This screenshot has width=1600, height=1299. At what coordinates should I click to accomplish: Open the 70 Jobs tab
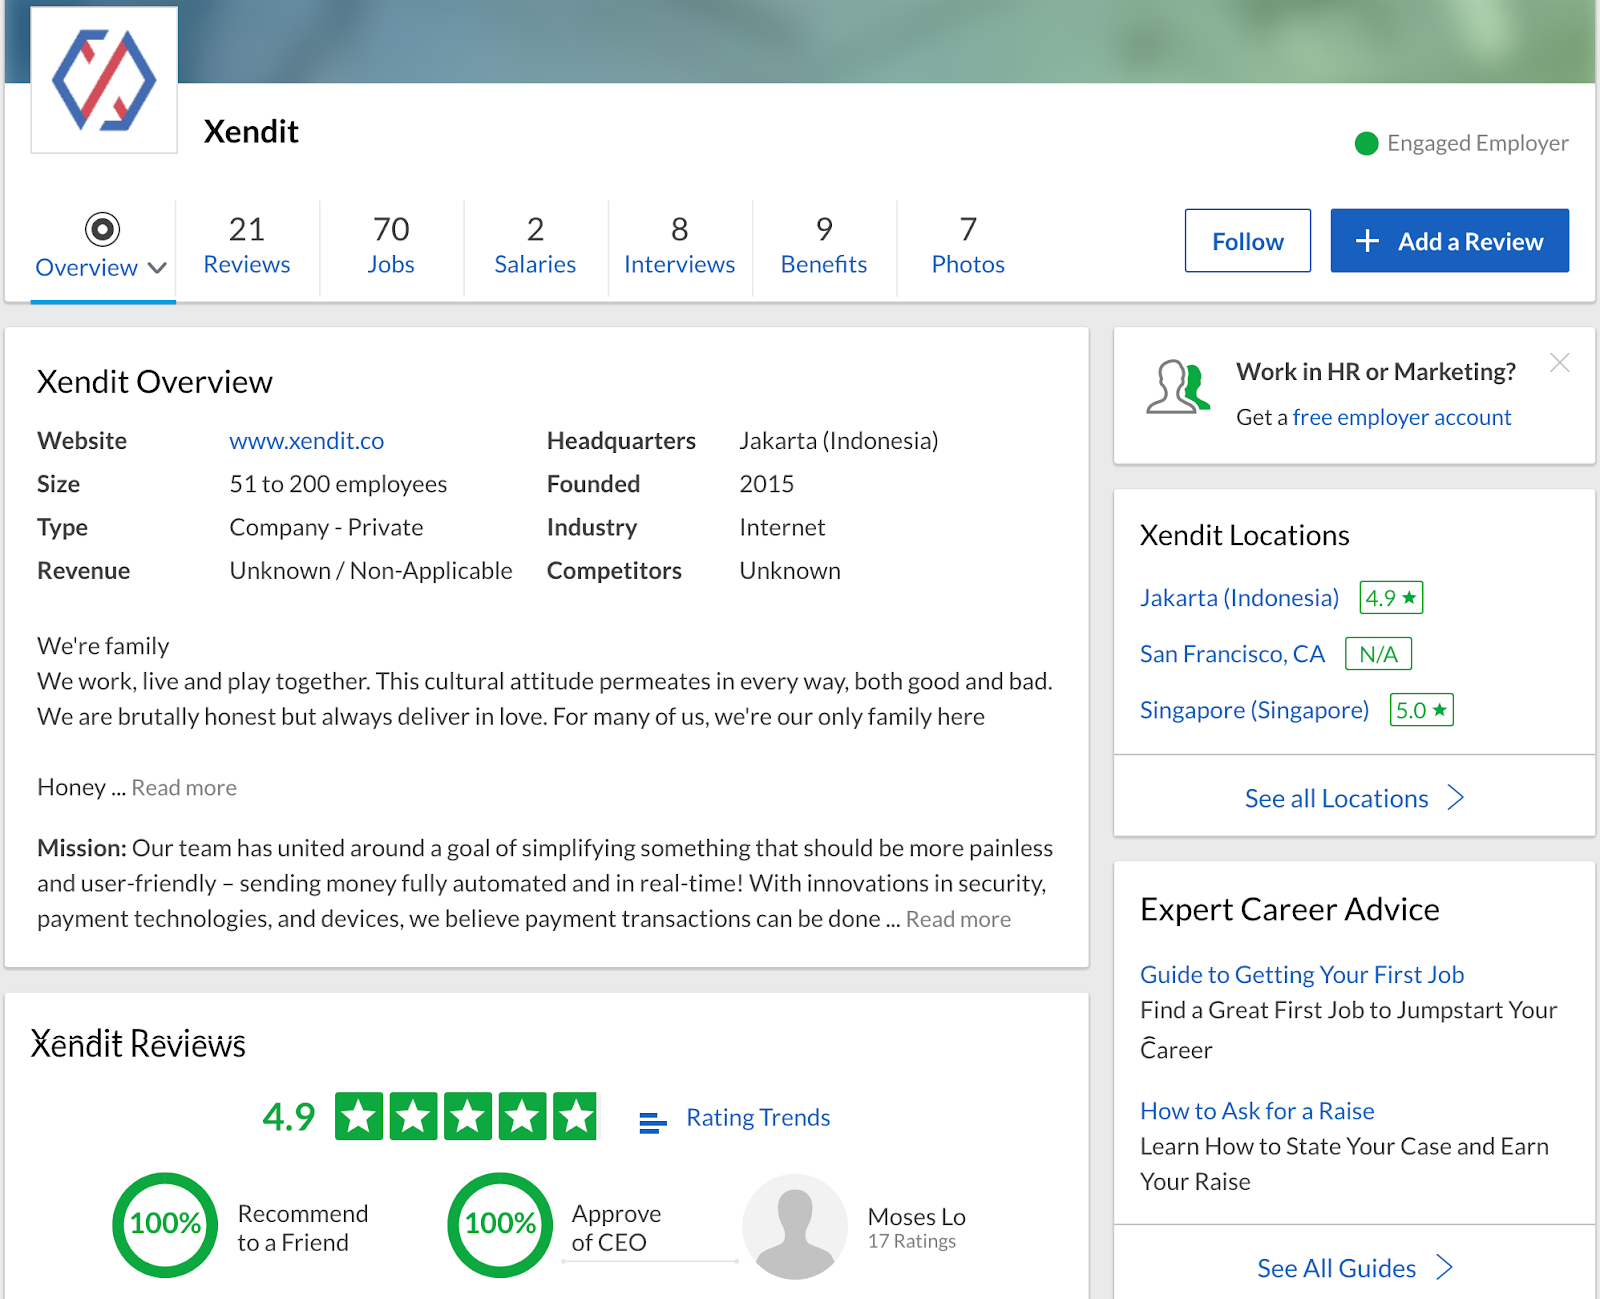point(391,246)
